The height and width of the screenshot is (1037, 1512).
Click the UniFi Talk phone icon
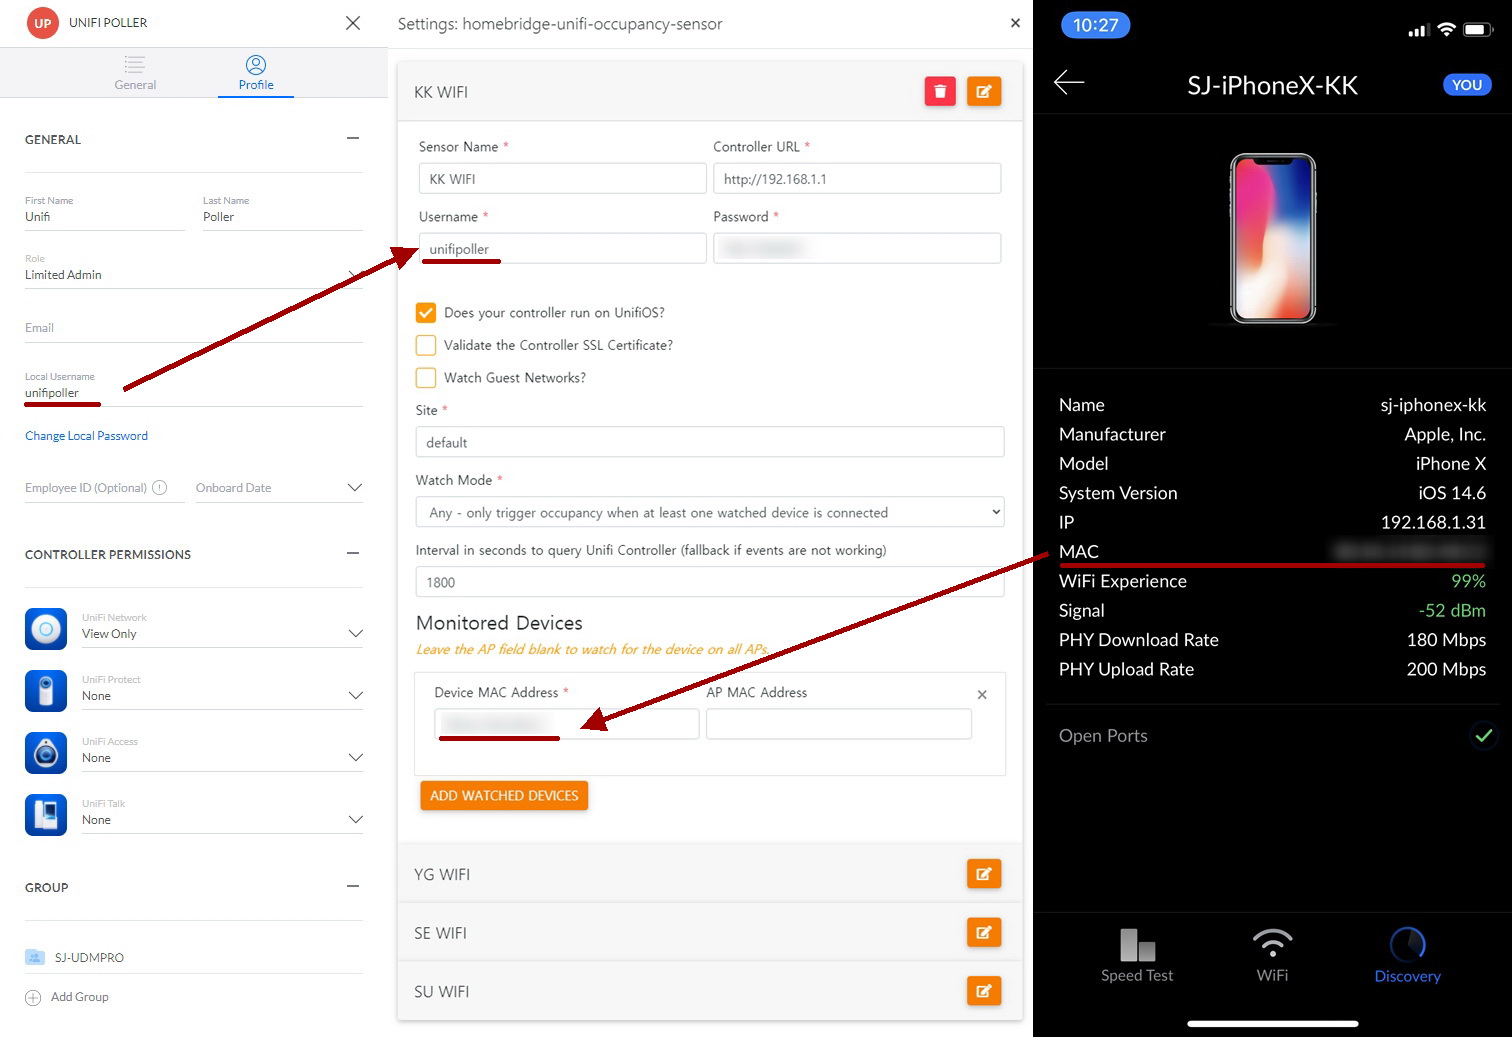(x=46, y=815)
